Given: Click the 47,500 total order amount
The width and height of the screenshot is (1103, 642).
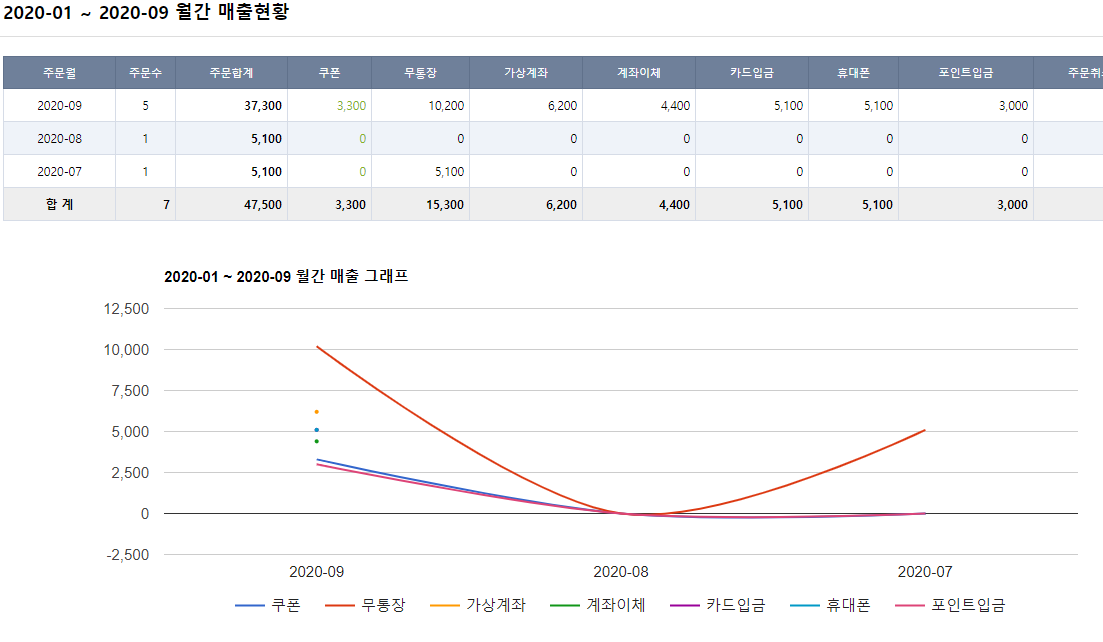Looking at the screenshot, I should click(263, 205).
